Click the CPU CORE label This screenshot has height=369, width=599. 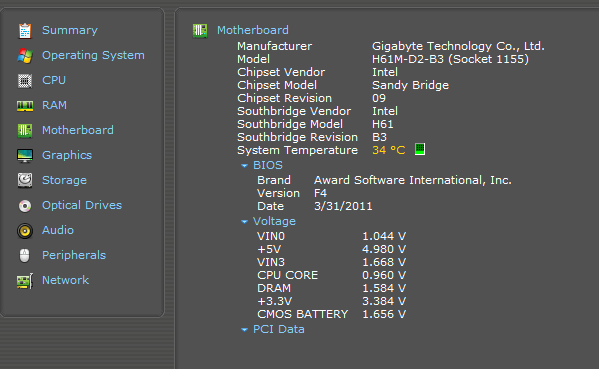[287, 275]
